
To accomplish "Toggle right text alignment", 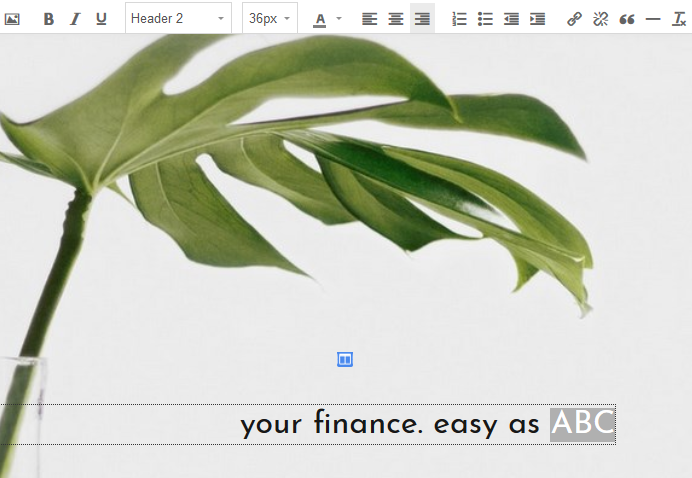I will (422, 19).
